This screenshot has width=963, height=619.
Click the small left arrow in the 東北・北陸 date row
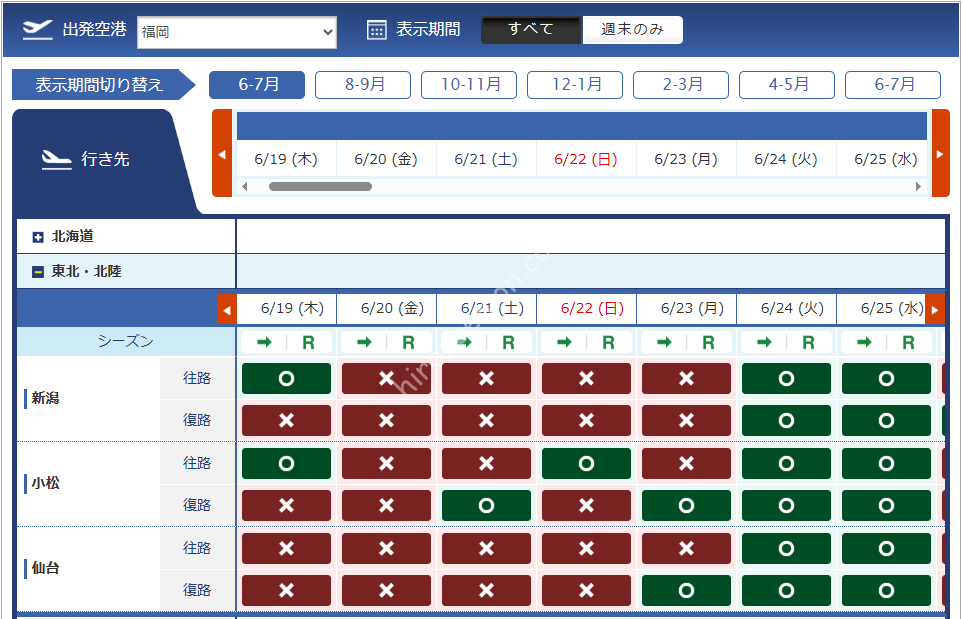click(227, 310)
